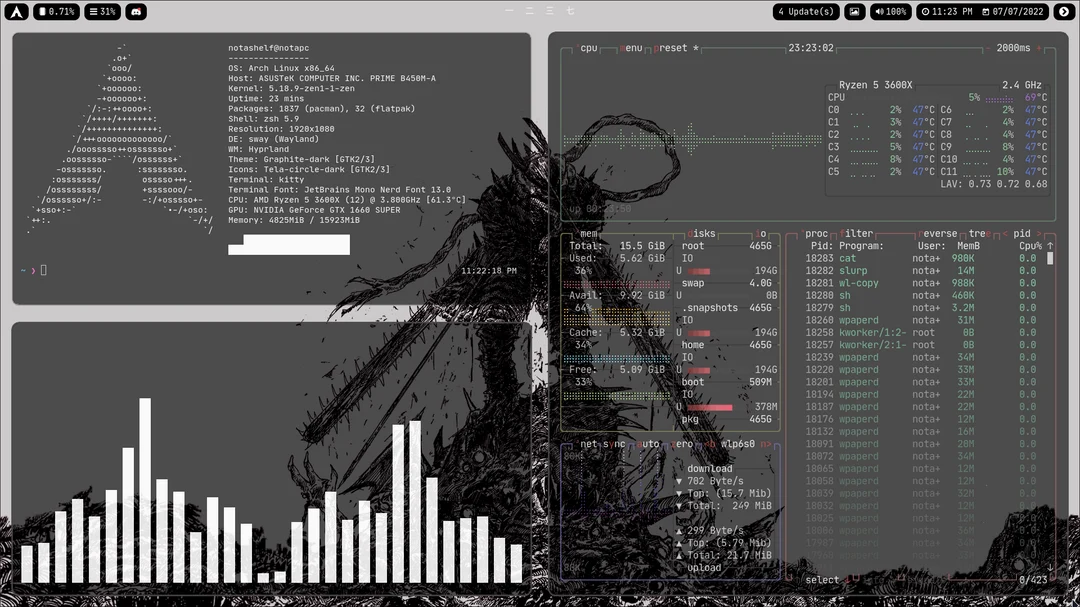Click the screenshot icon beside the updates indicator
The image size is (1080, 607).
pos(855,11)
